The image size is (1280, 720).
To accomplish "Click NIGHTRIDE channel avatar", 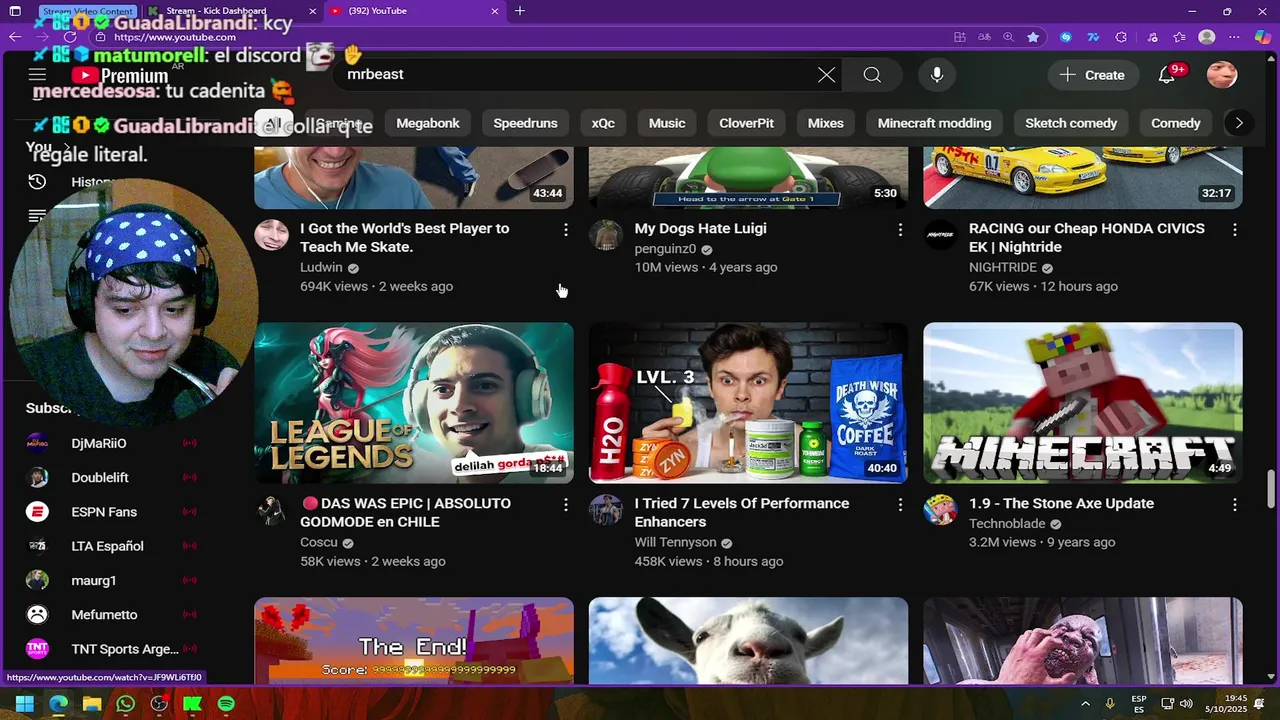I will pyautogui.click(x=940, y=235).
